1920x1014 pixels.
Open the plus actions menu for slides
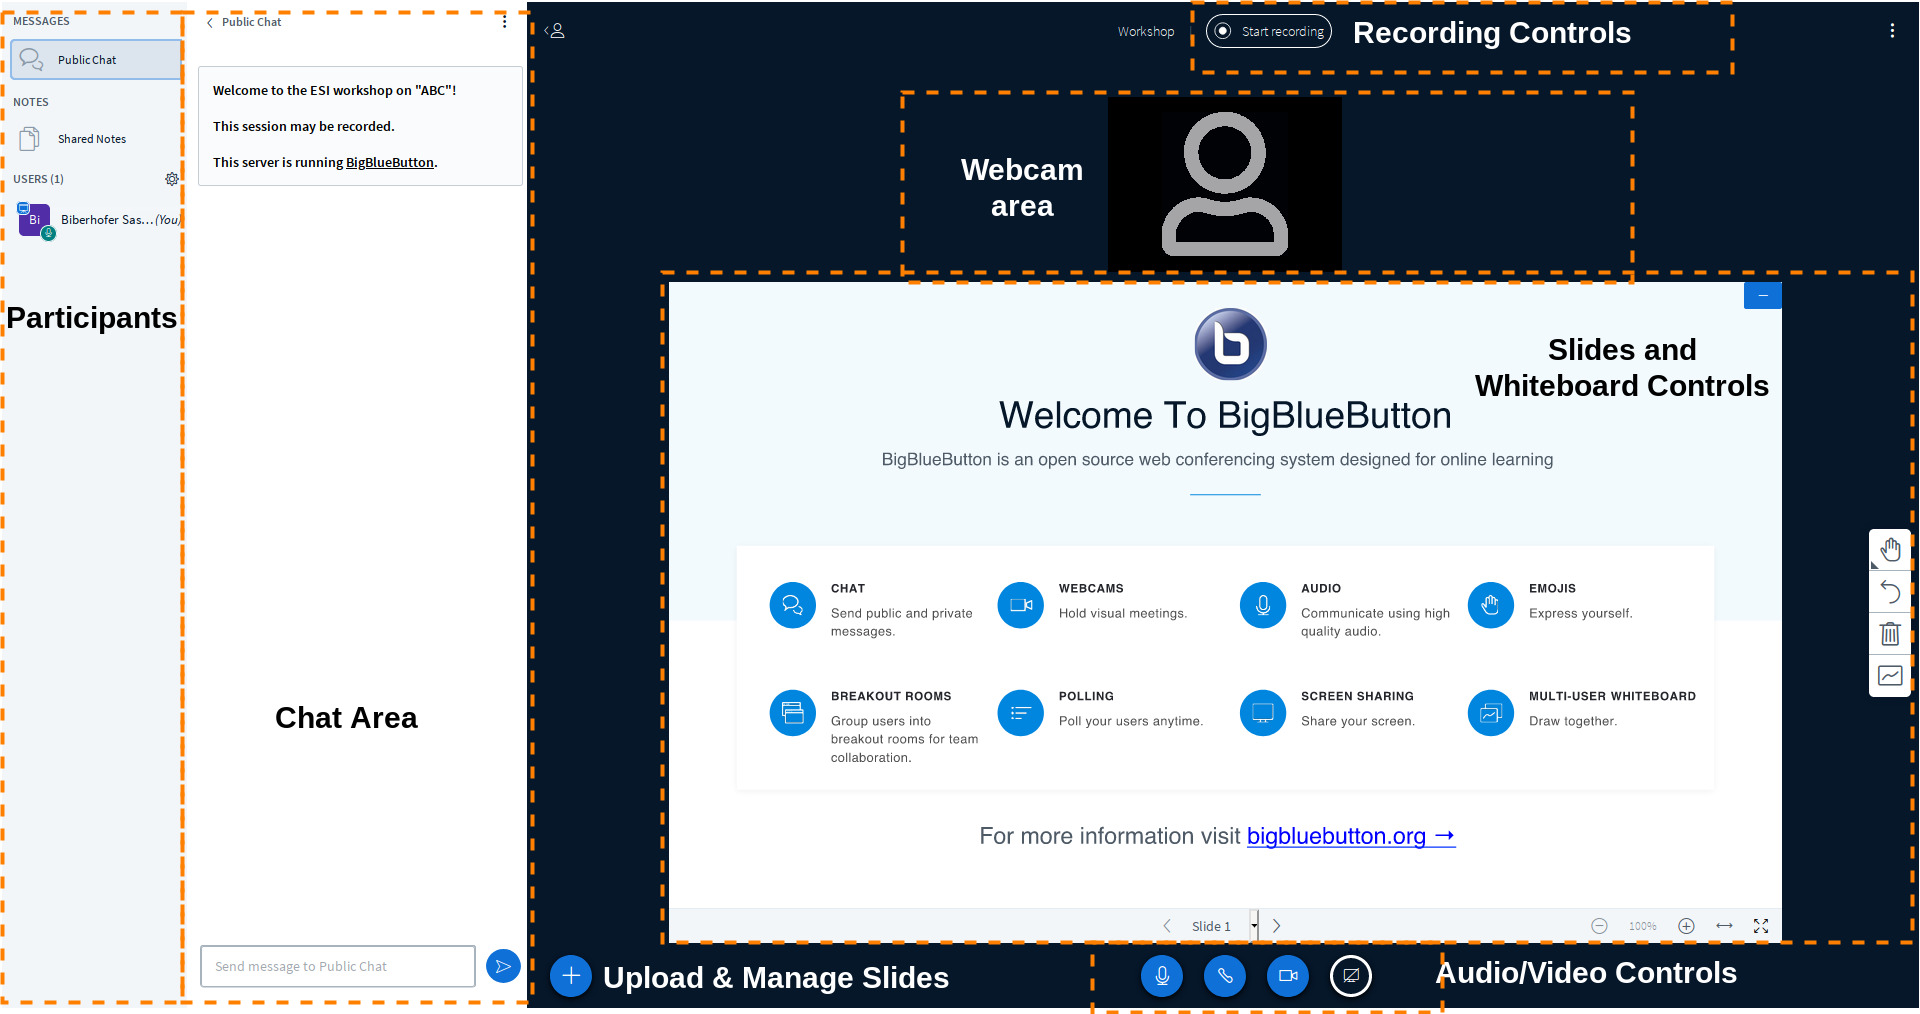[571, 976]
